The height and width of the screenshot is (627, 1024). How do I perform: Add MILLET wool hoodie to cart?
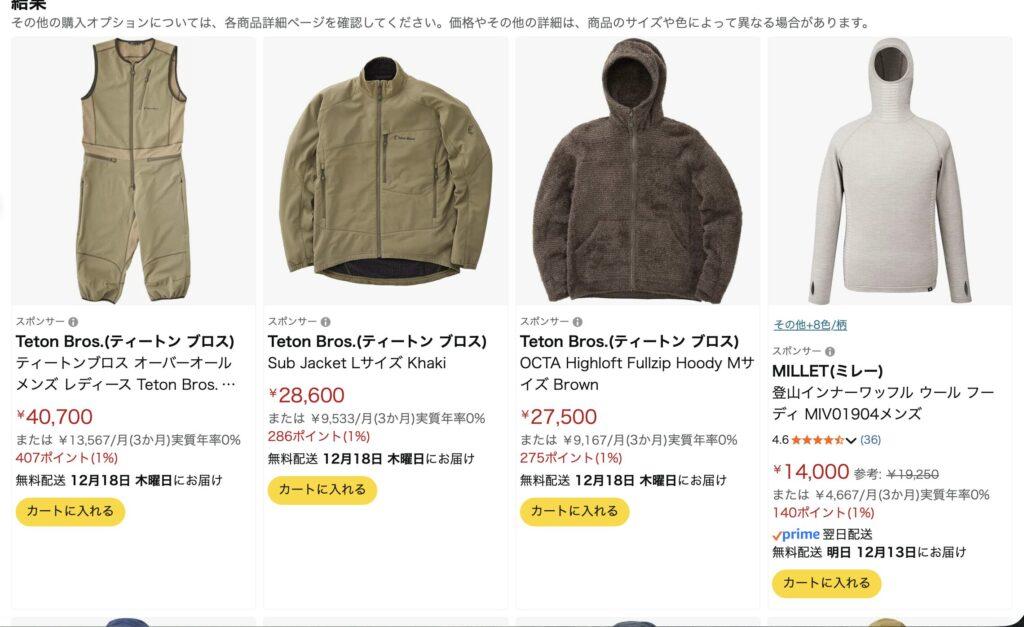(826, 583)
